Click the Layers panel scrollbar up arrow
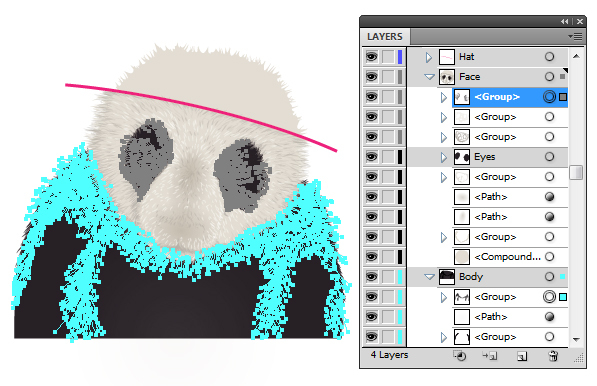The height and width of the screenshot is (386, 597). point(576,56)
